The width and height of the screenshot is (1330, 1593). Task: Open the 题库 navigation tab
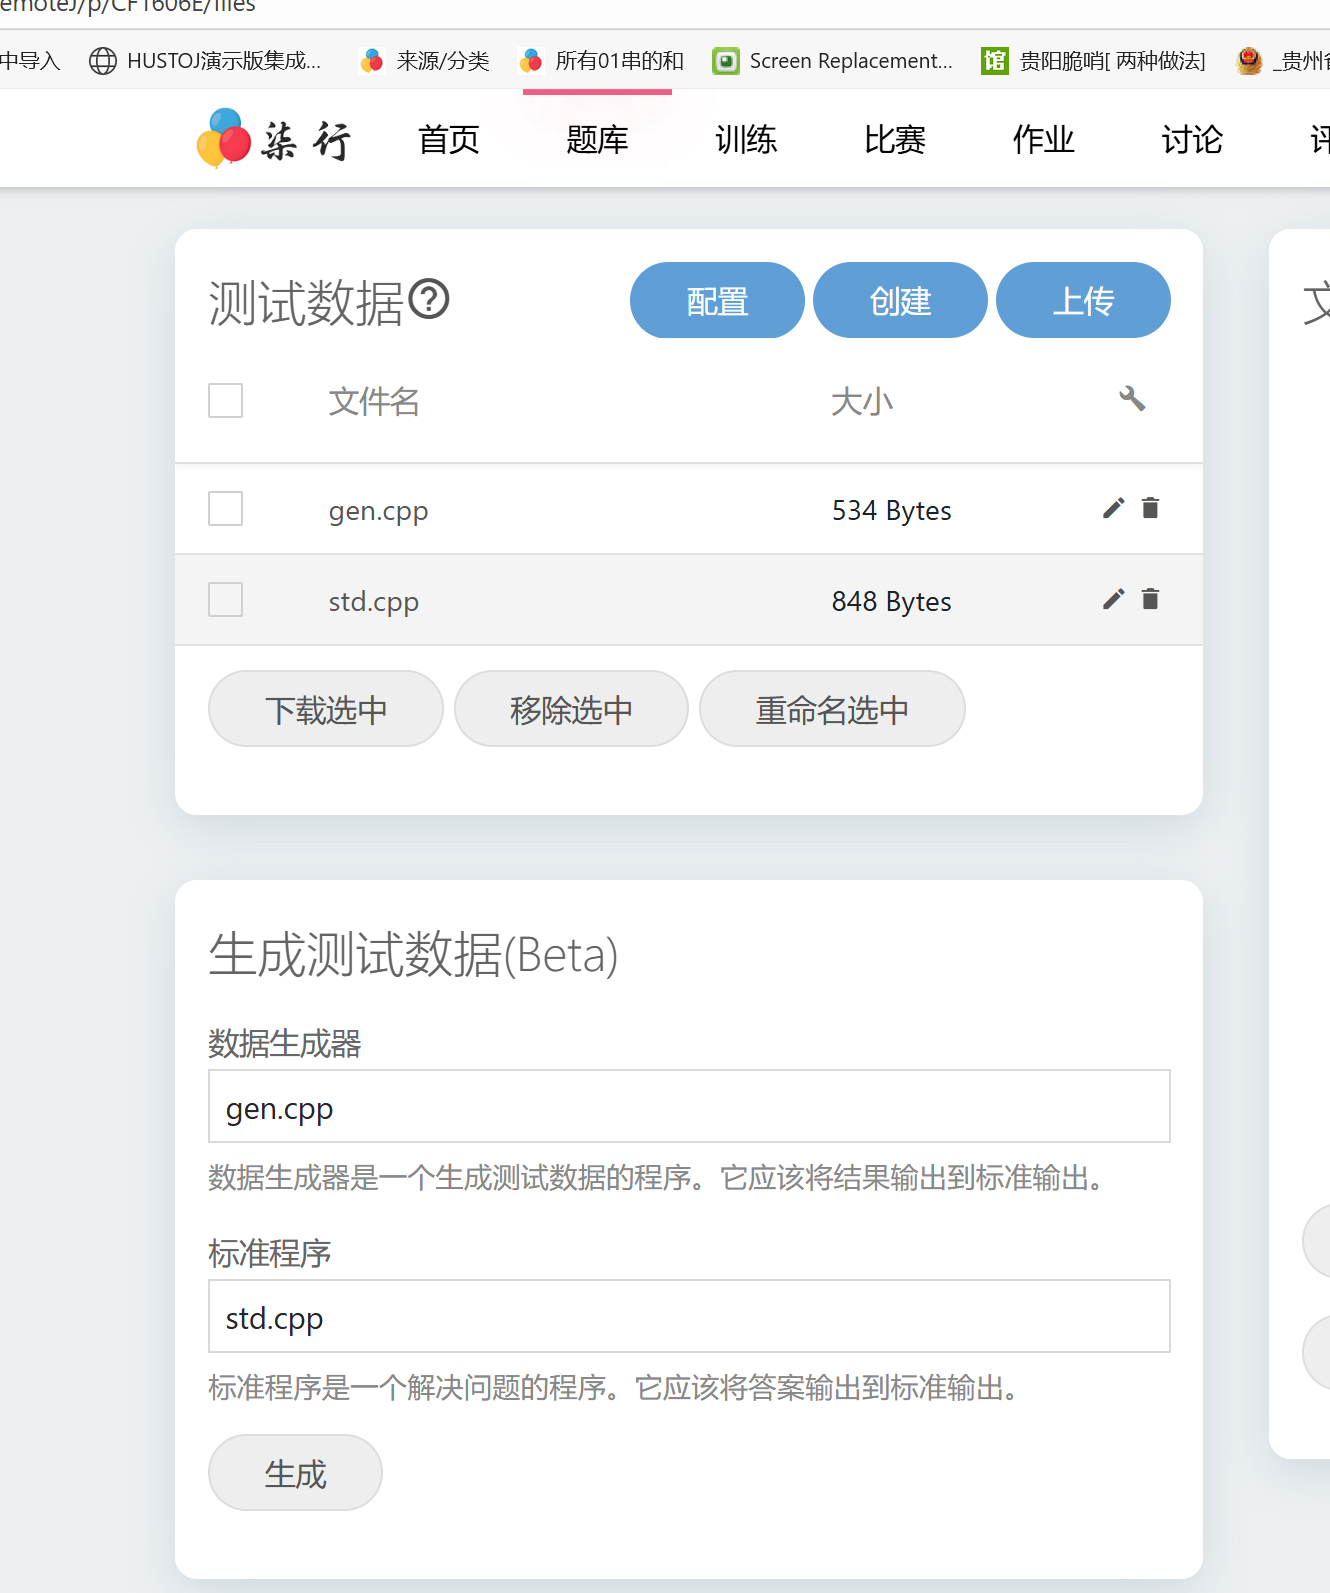(597, 140)
